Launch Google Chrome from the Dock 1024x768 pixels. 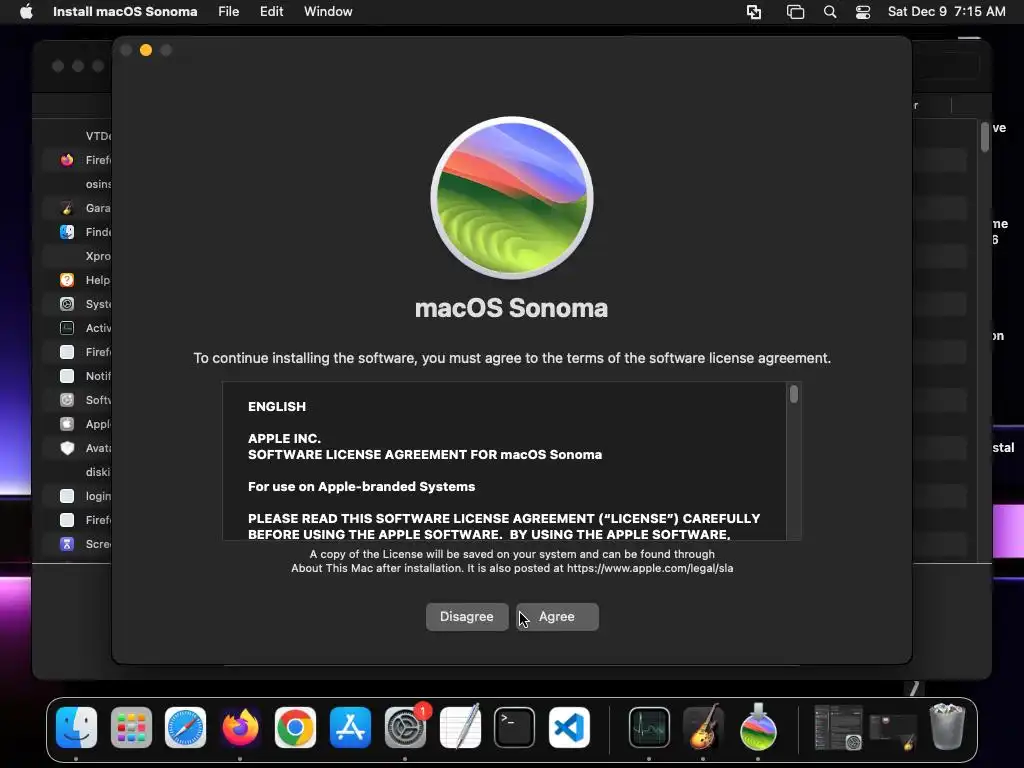click(x=295, y=727)
